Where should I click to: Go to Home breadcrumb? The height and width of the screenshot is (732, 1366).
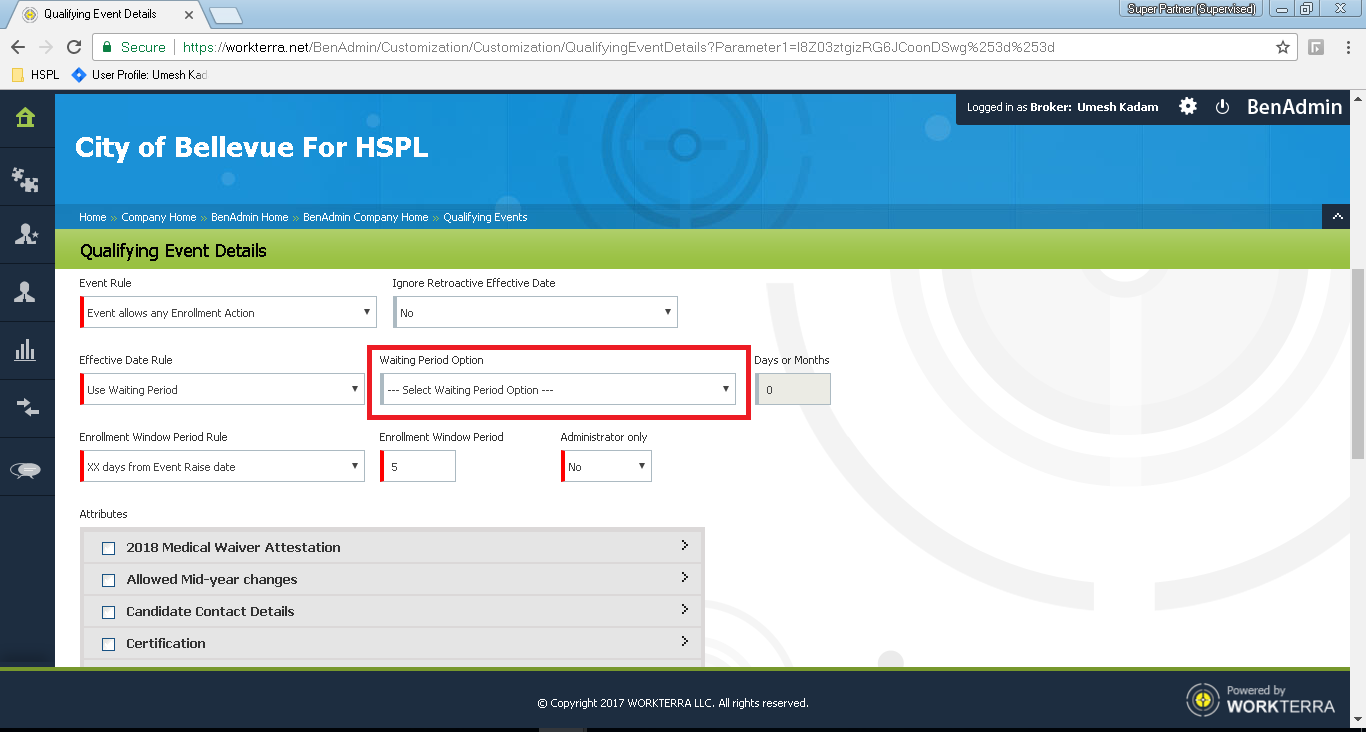coord(92,217)
